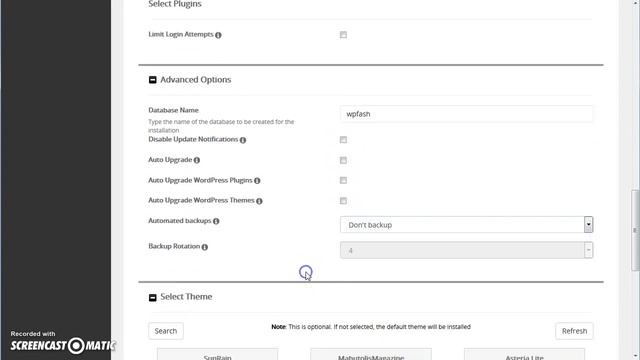The width and height of the screenshot is (640, 360).
Task: Click the theme Search button
Action: click(166, 331)
